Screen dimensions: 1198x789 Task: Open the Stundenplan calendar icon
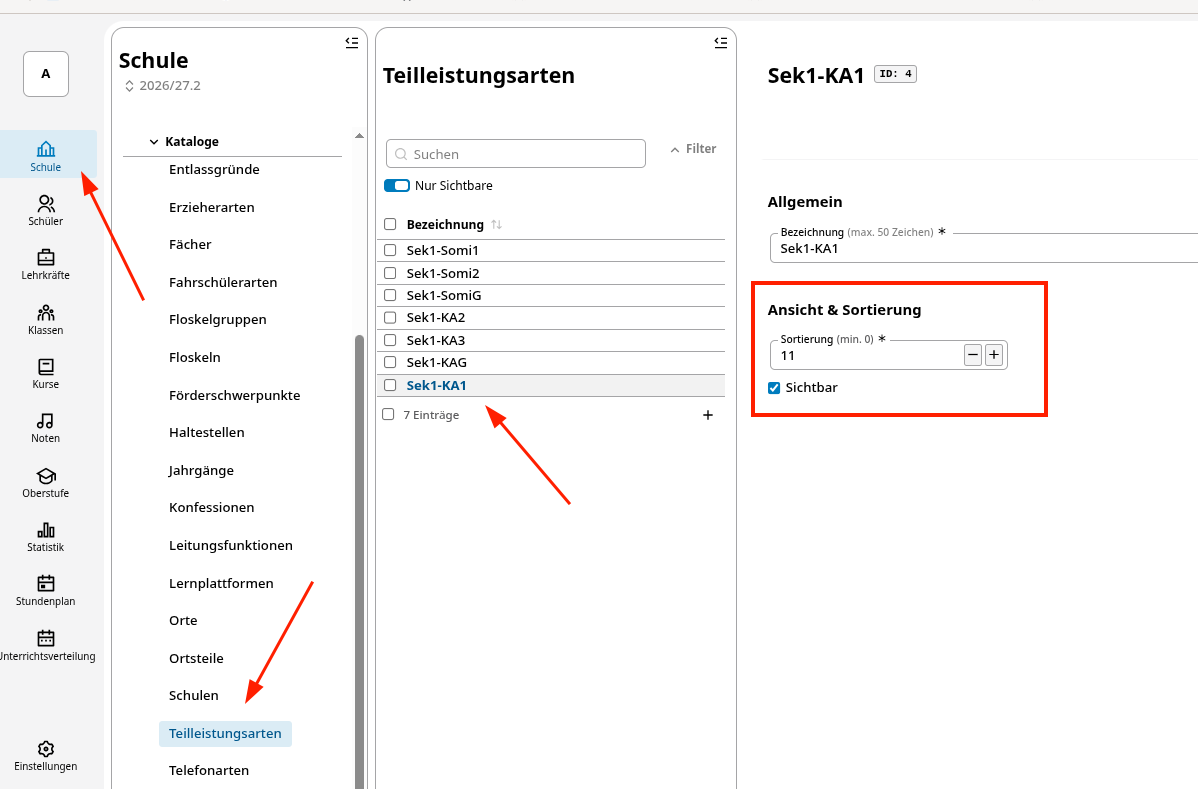pos(46,584)
